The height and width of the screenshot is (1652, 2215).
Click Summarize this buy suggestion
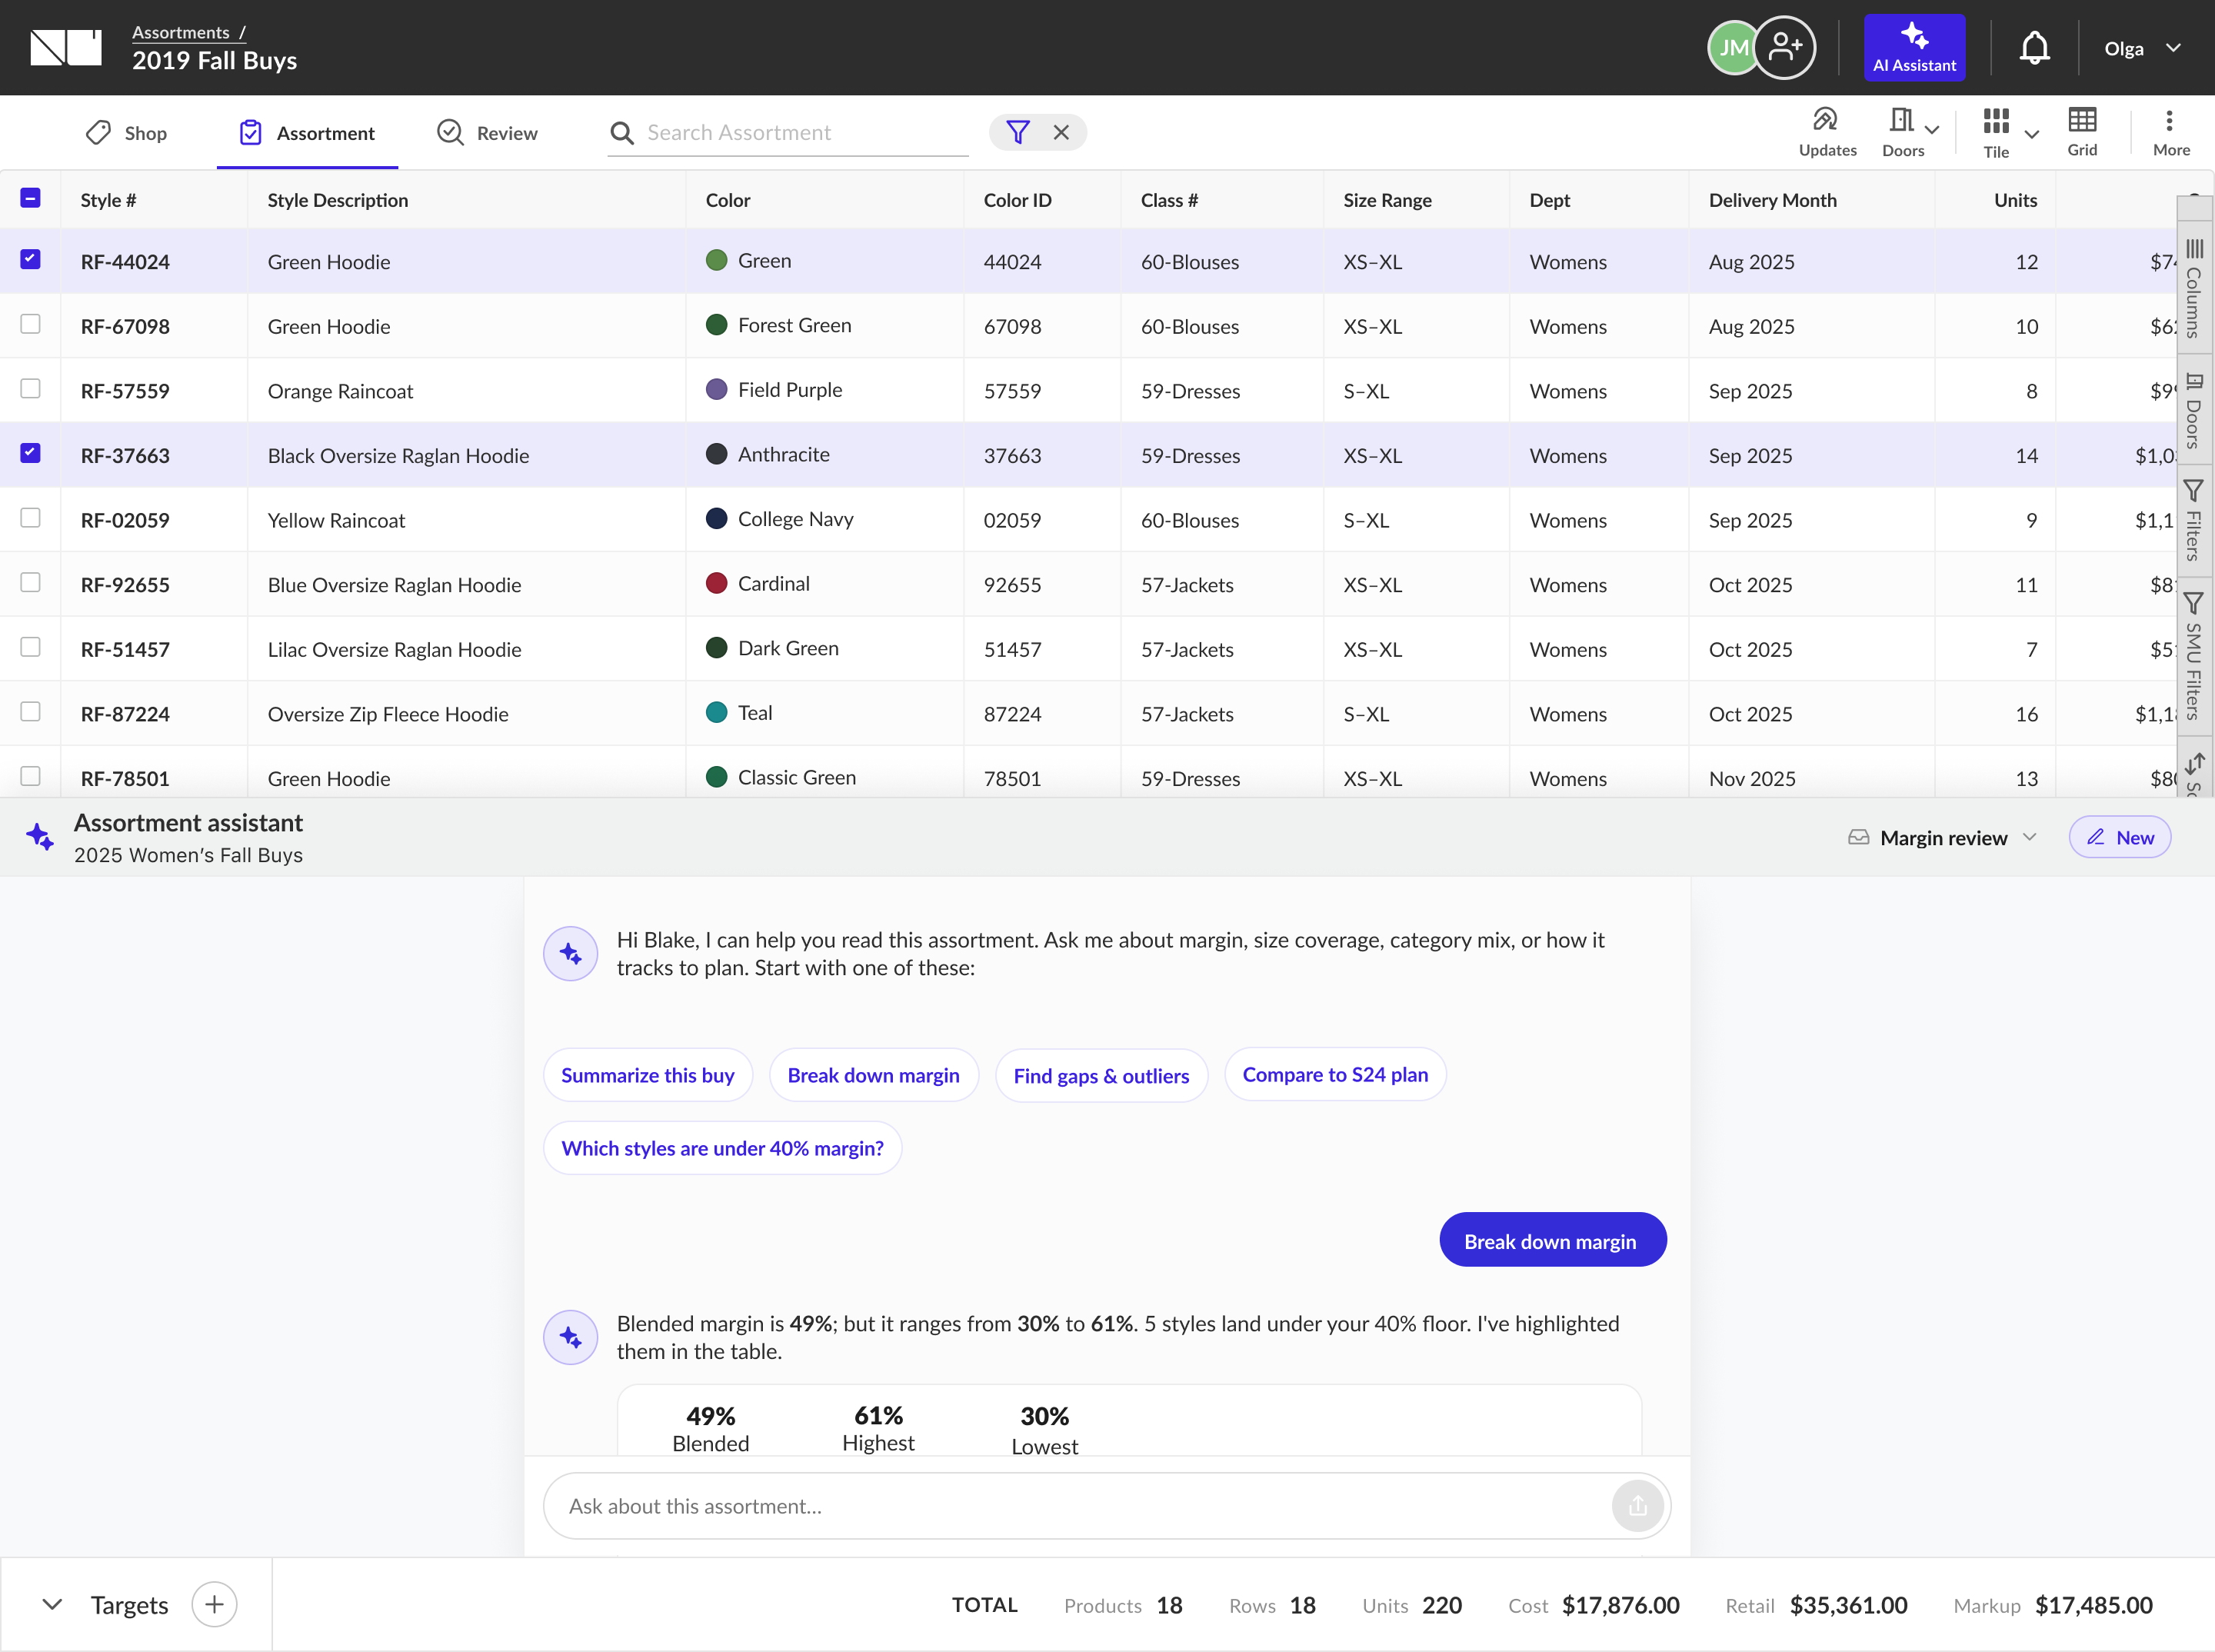(x=647, y=1075)
